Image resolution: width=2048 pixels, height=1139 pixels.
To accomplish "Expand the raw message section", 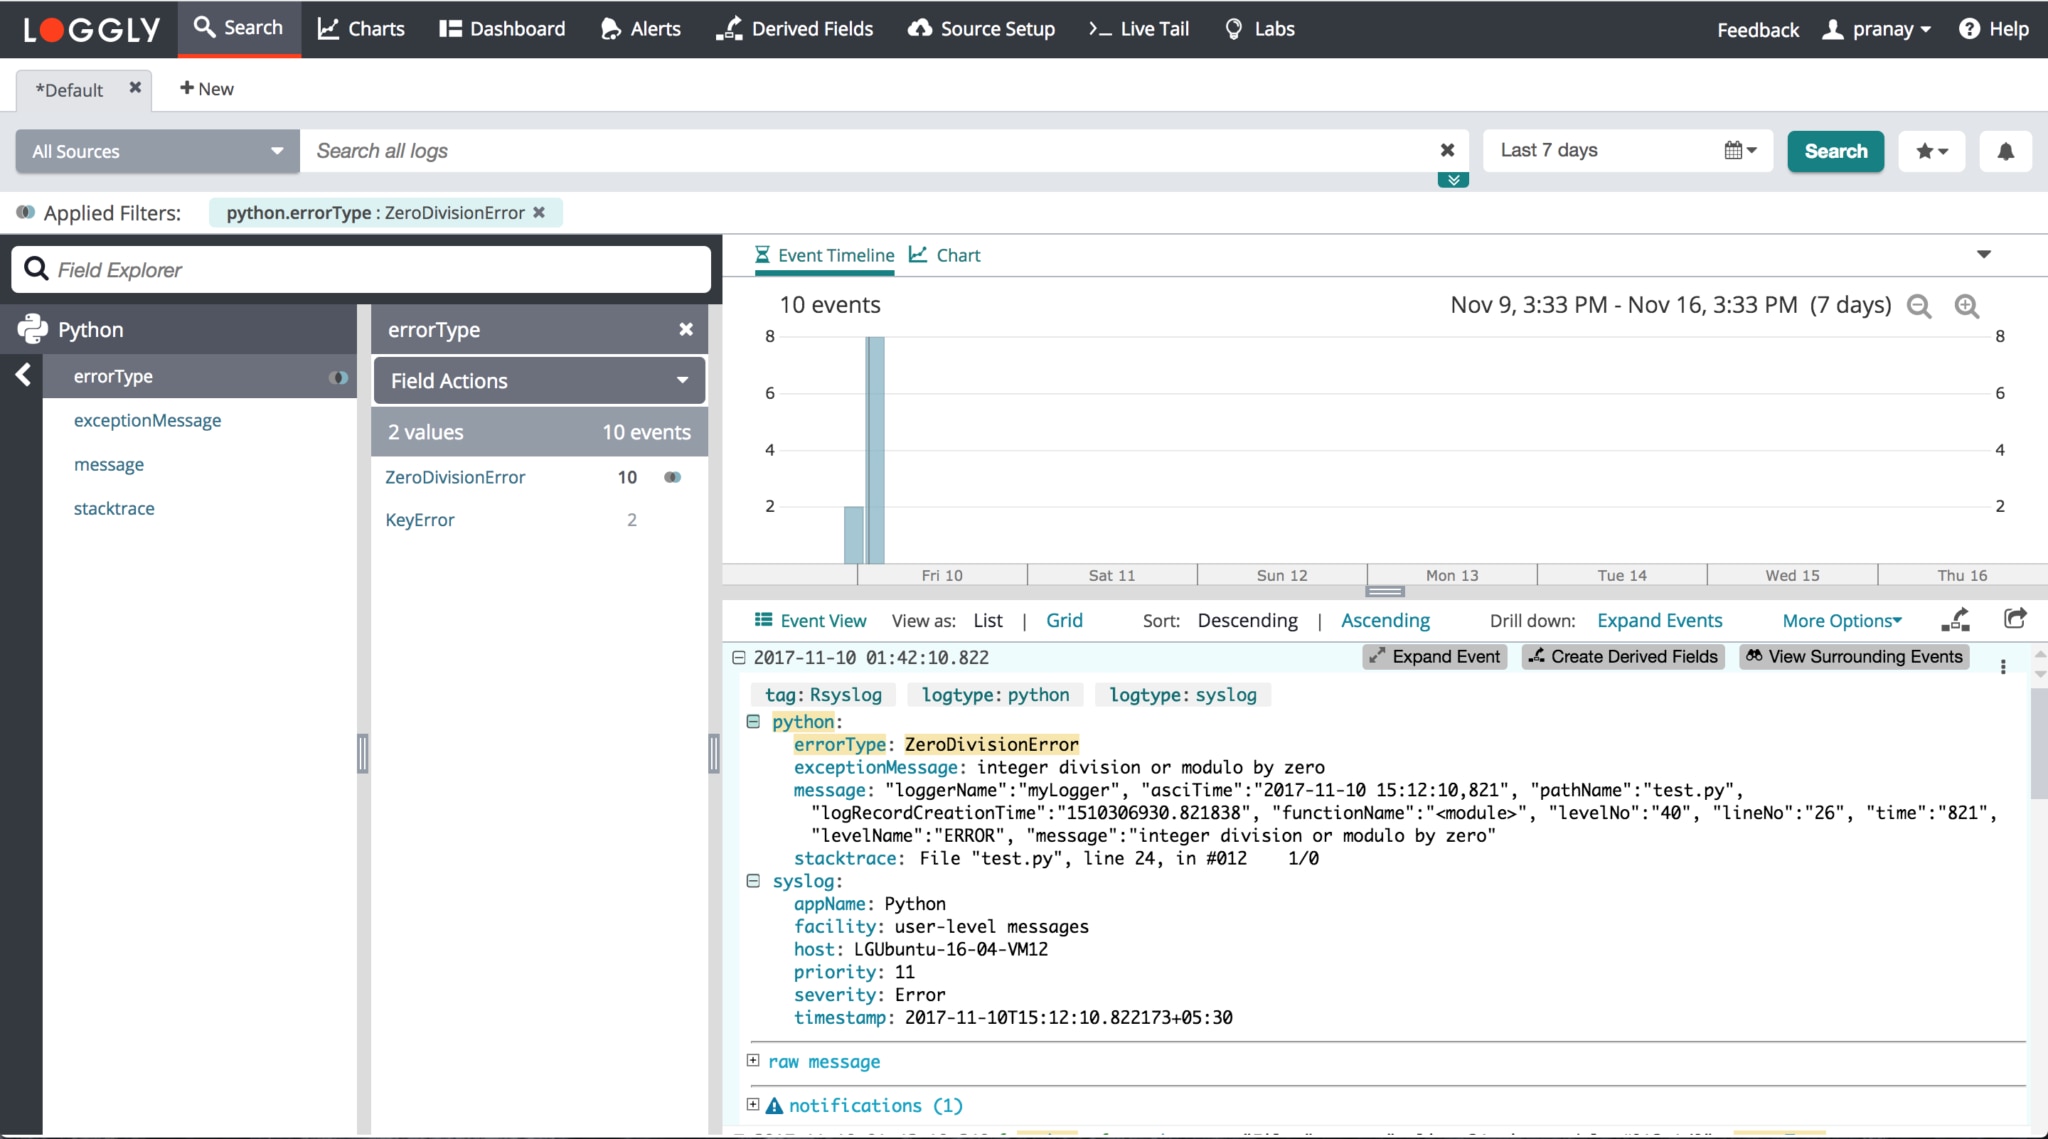I will pyautogui.click(x=753, y=1060).
